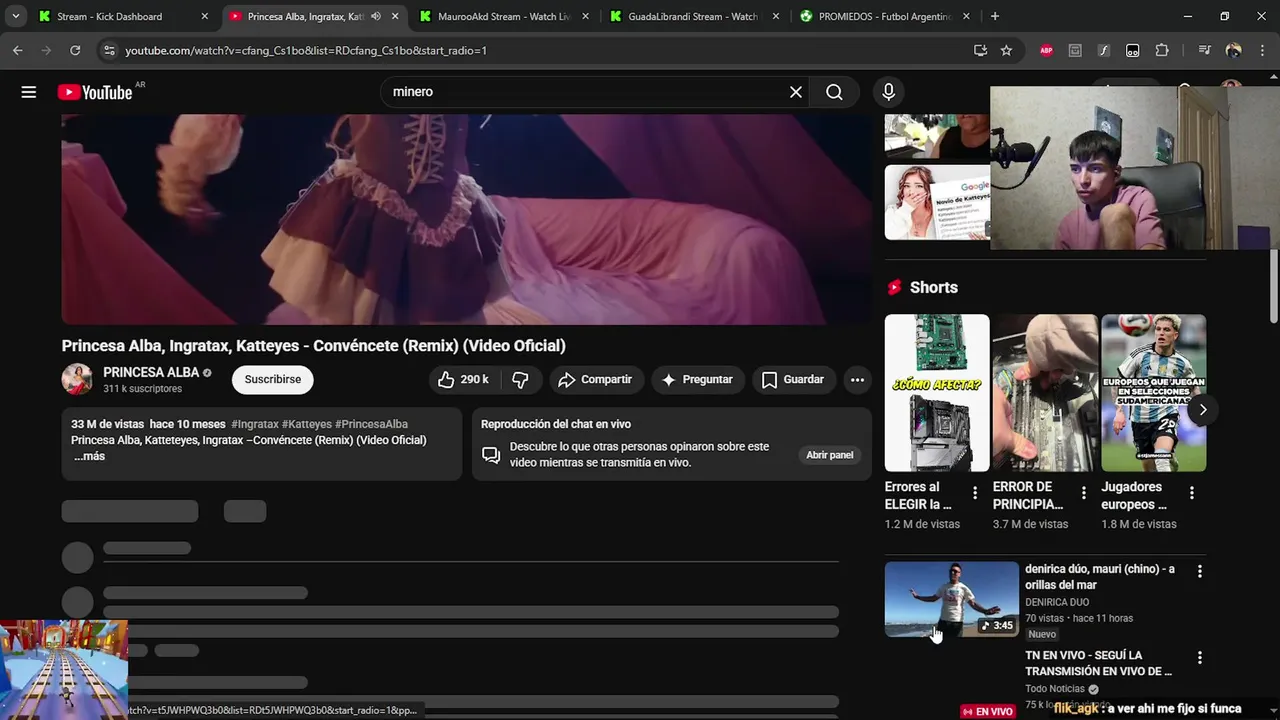Open the PRINCESA ALBA channel avatar

pos(77,380)
